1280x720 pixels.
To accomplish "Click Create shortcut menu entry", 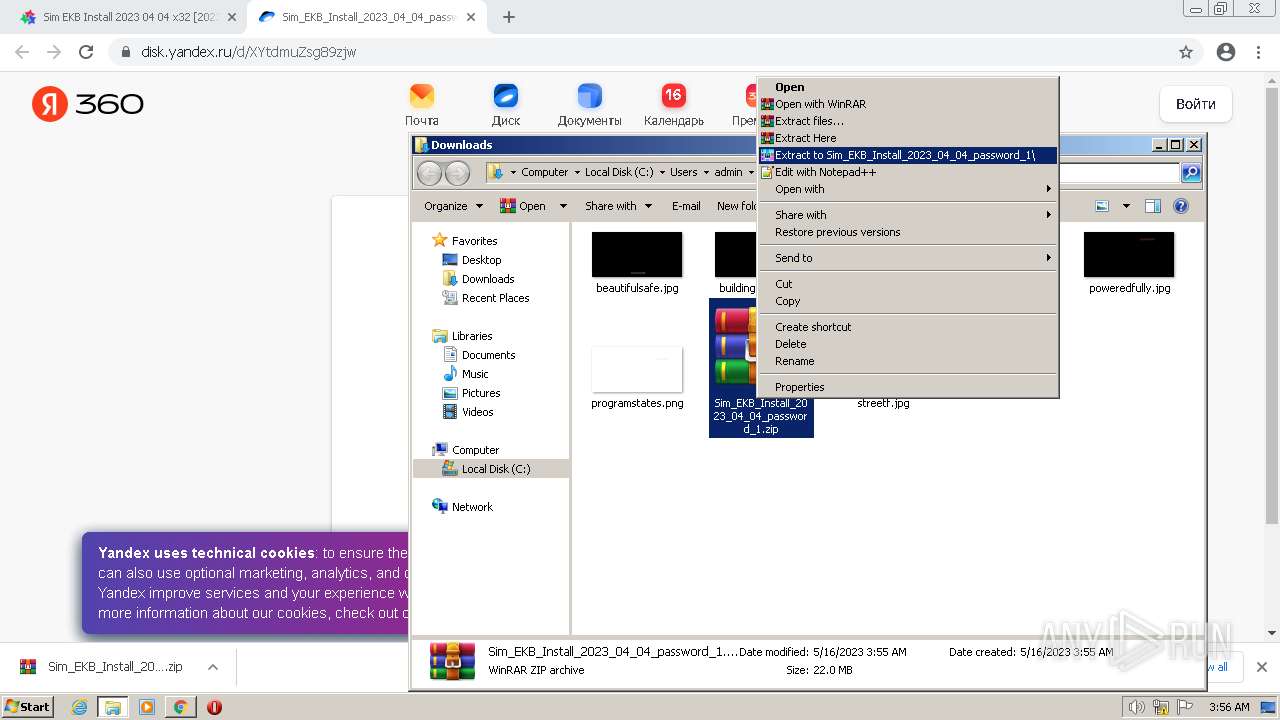I will [908, 327].
